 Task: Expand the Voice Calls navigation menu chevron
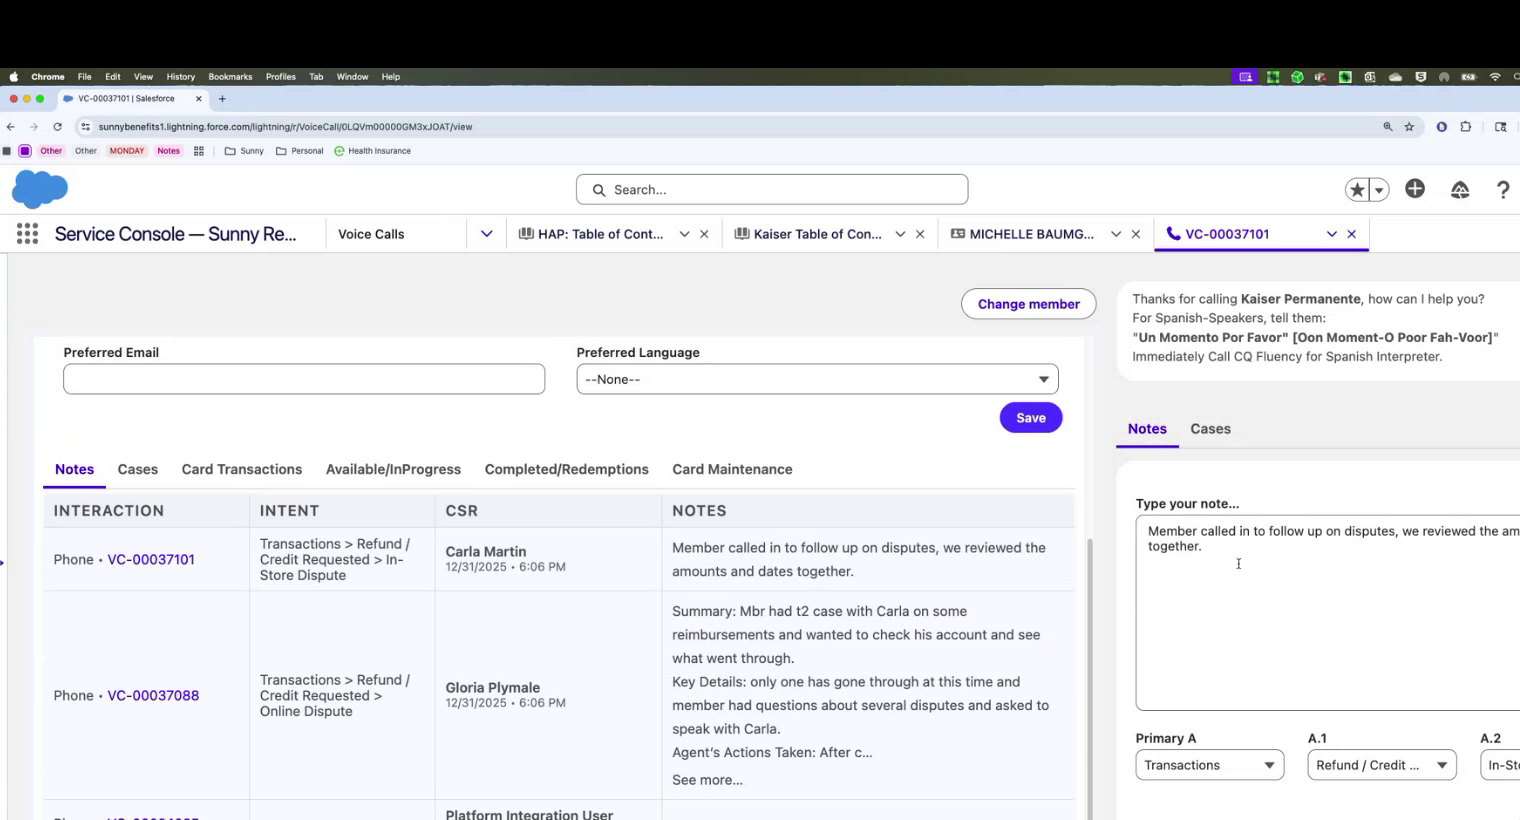click(x=486, y=234)
